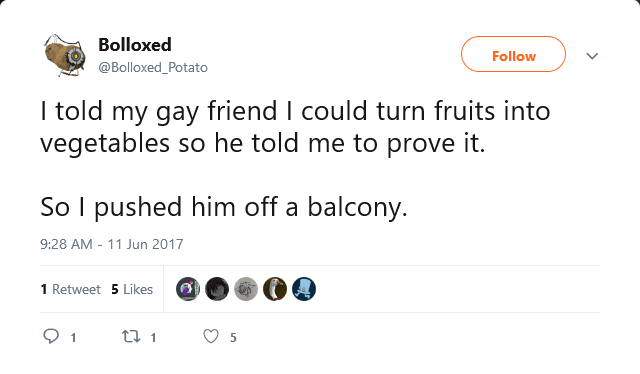Open the Bolloxed display name link
The height and width of the screenshot is (374, 640).
tap(135, 45)
